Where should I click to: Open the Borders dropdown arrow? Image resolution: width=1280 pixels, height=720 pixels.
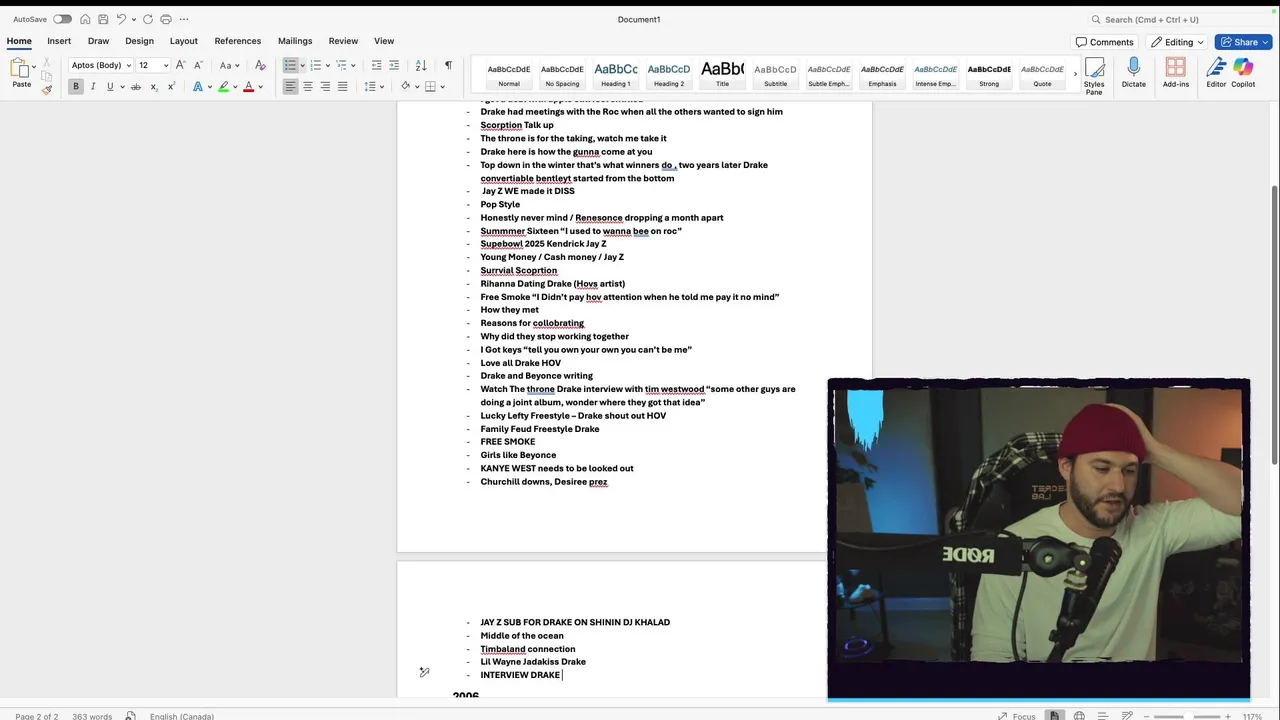tap(443, 87)
